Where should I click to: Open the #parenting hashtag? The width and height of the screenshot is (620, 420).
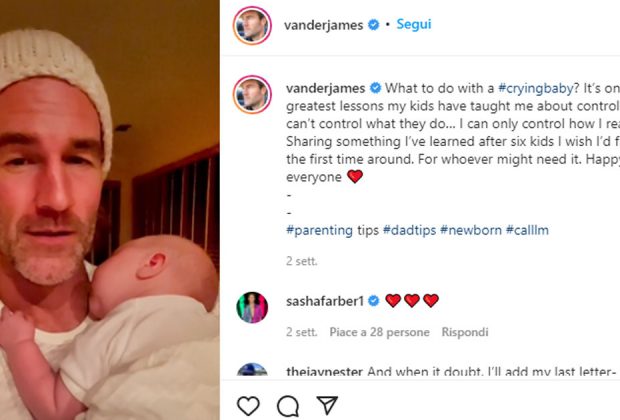tap(319, 230)
